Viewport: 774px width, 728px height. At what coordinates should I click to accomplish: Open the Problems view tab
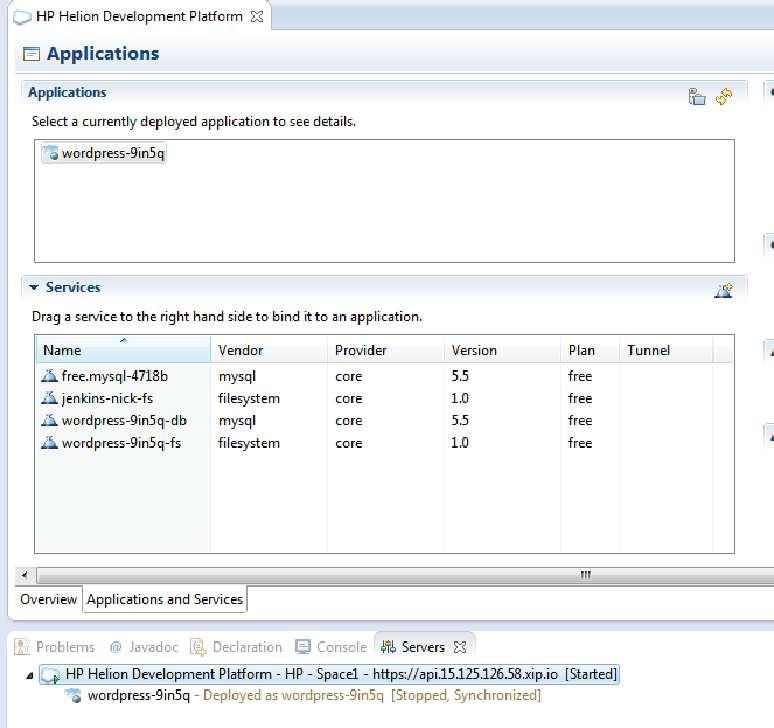[x=55, y=647]
